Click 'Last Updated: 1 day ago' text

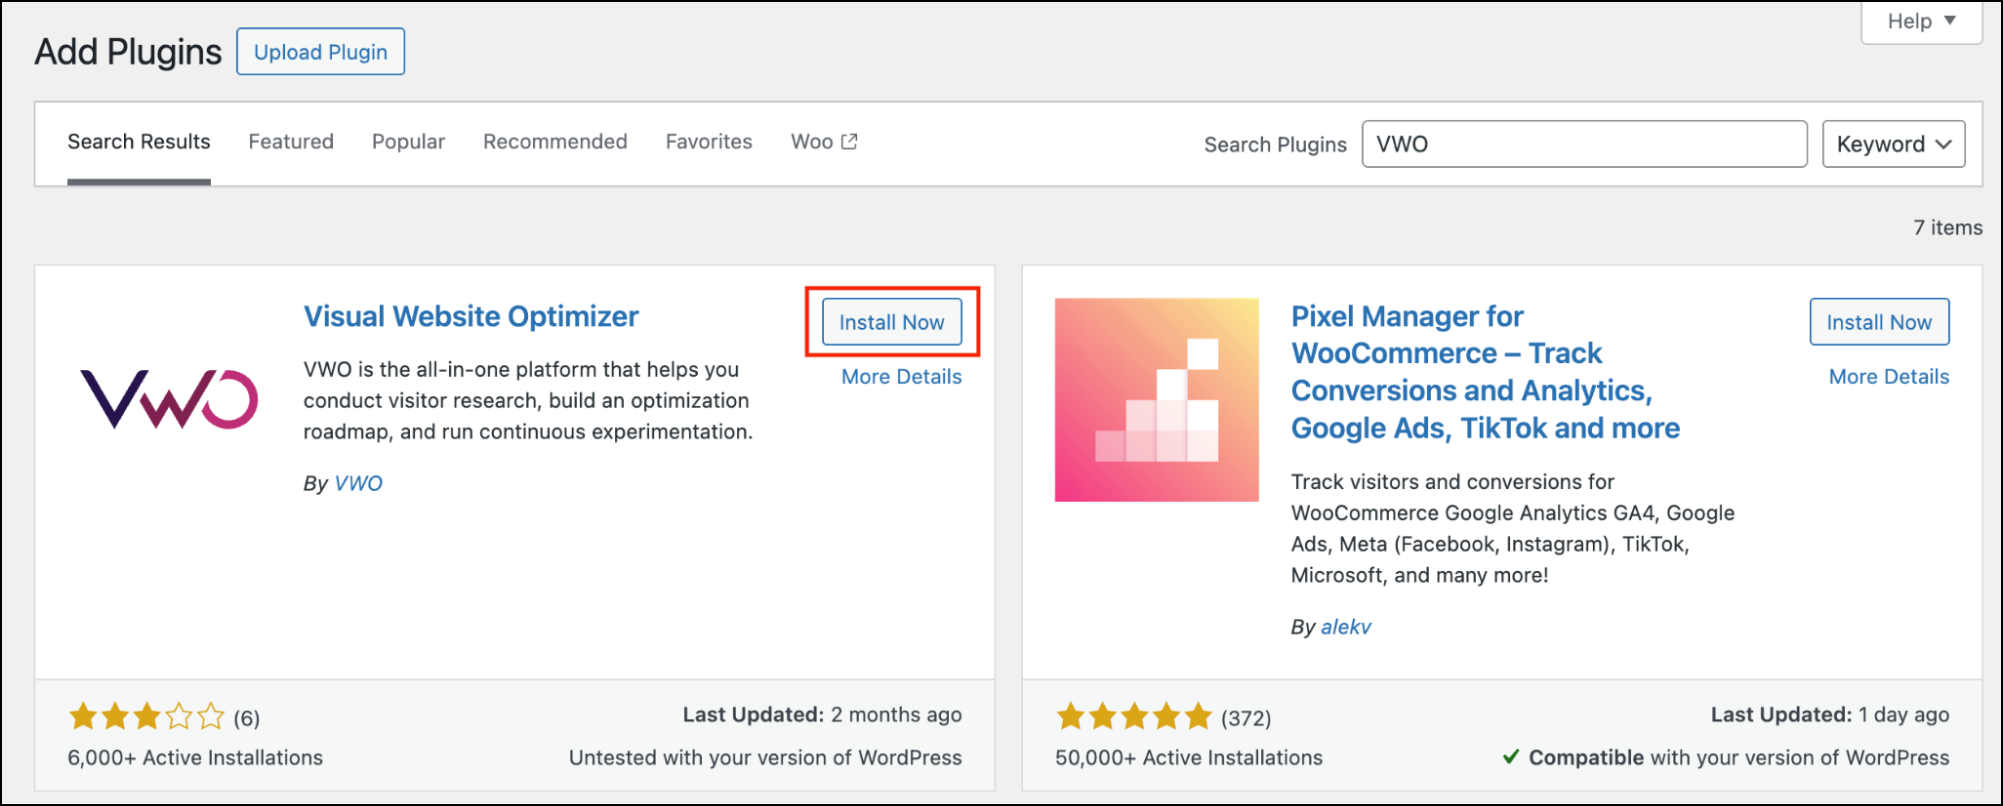pos(1830,715)
